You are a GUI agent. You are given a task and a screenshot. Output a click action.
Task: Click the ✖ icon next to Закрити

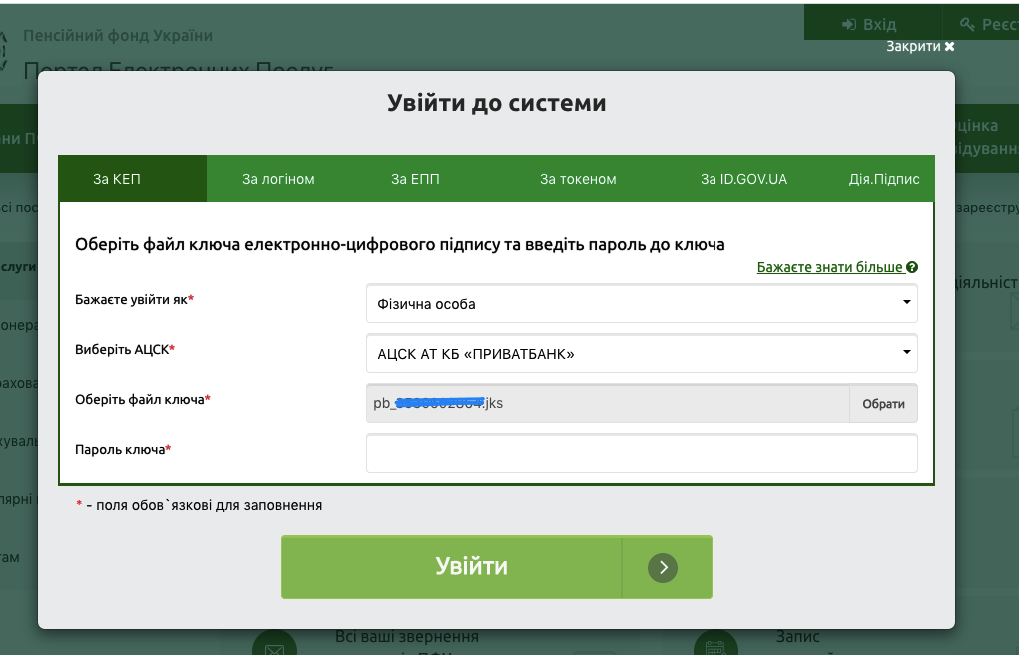pos(949,45)
